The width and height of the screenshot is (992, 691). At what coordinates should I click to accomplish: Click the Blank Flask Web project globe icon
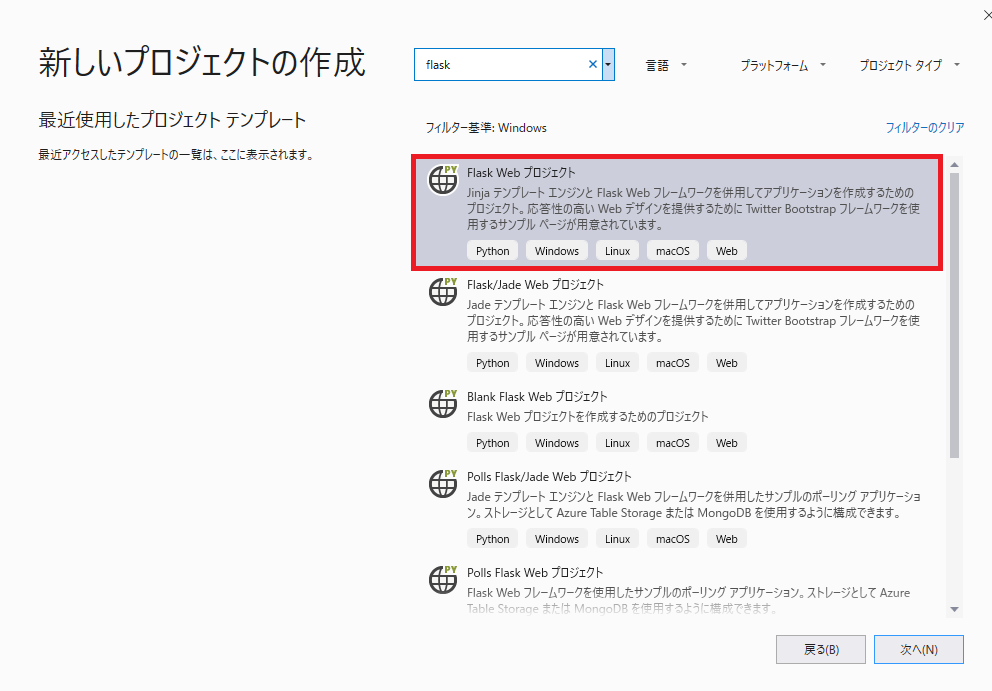[443, 404]
